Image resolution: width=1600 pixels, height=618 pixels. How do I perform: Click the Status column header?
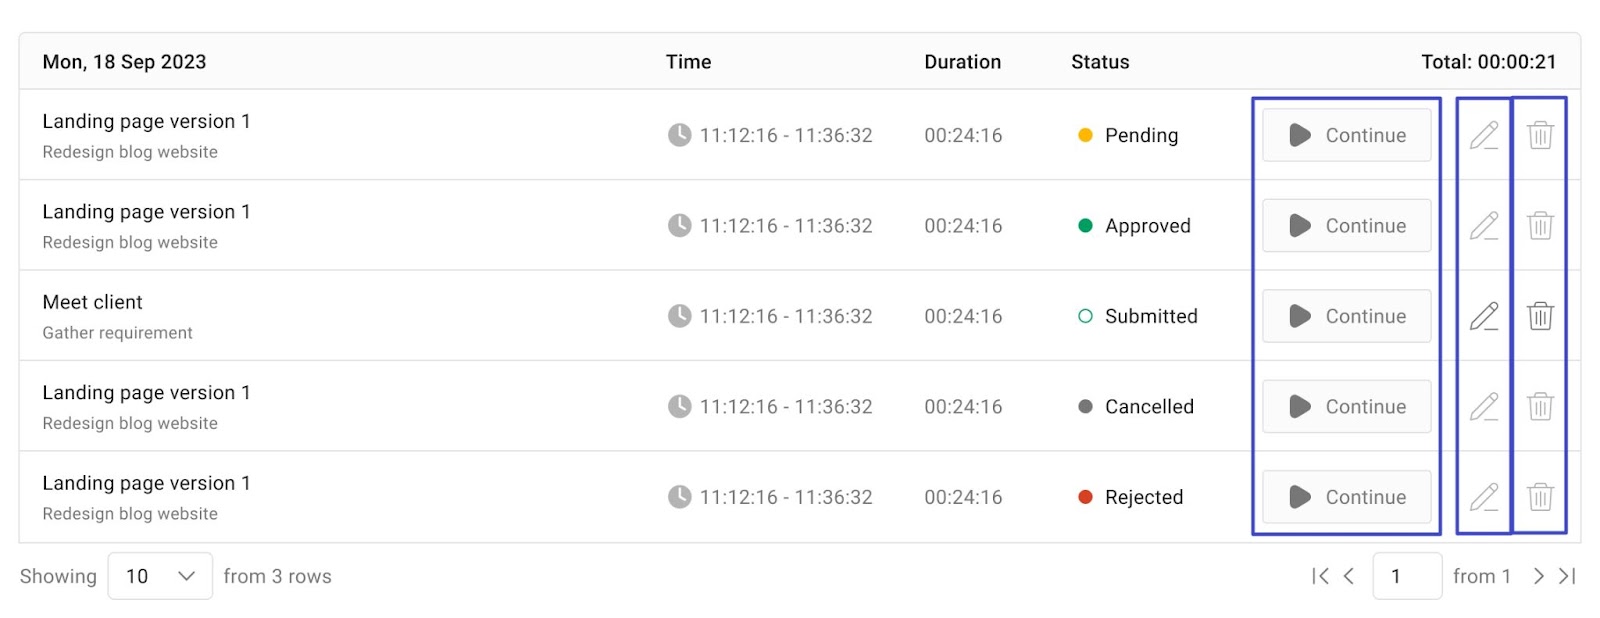tap(1100, 62)
